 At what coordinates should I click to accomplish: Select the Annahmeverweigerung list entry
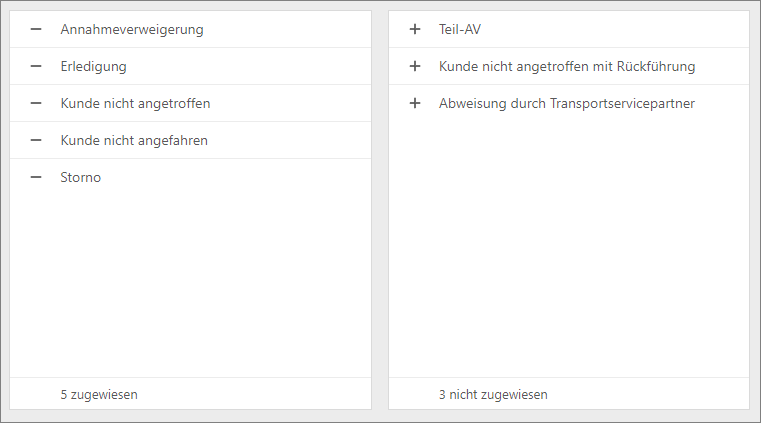click(x=190, y=29)
